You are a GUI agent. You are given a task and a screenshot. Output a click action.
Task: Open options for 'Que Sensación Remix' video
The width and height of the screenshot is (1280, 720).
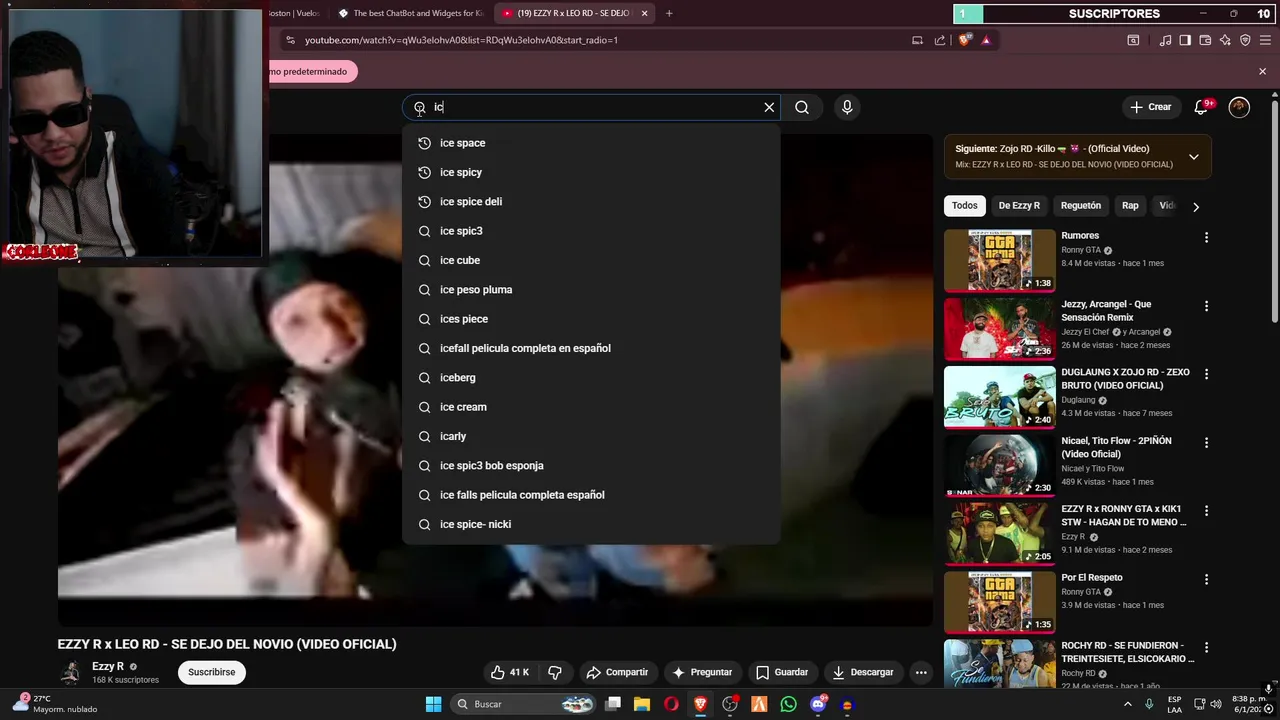coord(1206,306)
